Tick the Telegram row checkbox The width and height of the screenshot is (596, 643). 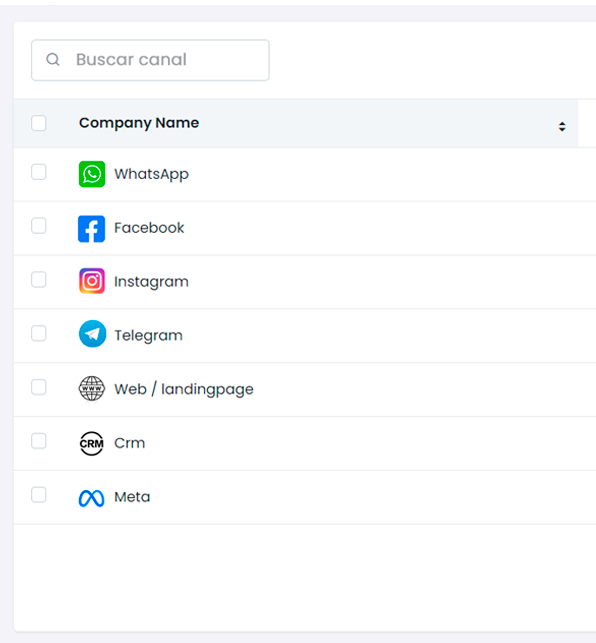[x=39, y=333]
